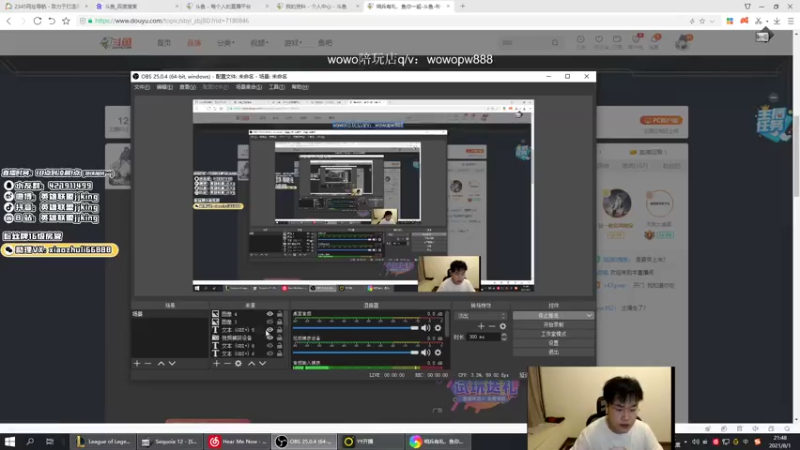Click the OBS 工作室模式 (Studio Mode) button

click(554, 334)
